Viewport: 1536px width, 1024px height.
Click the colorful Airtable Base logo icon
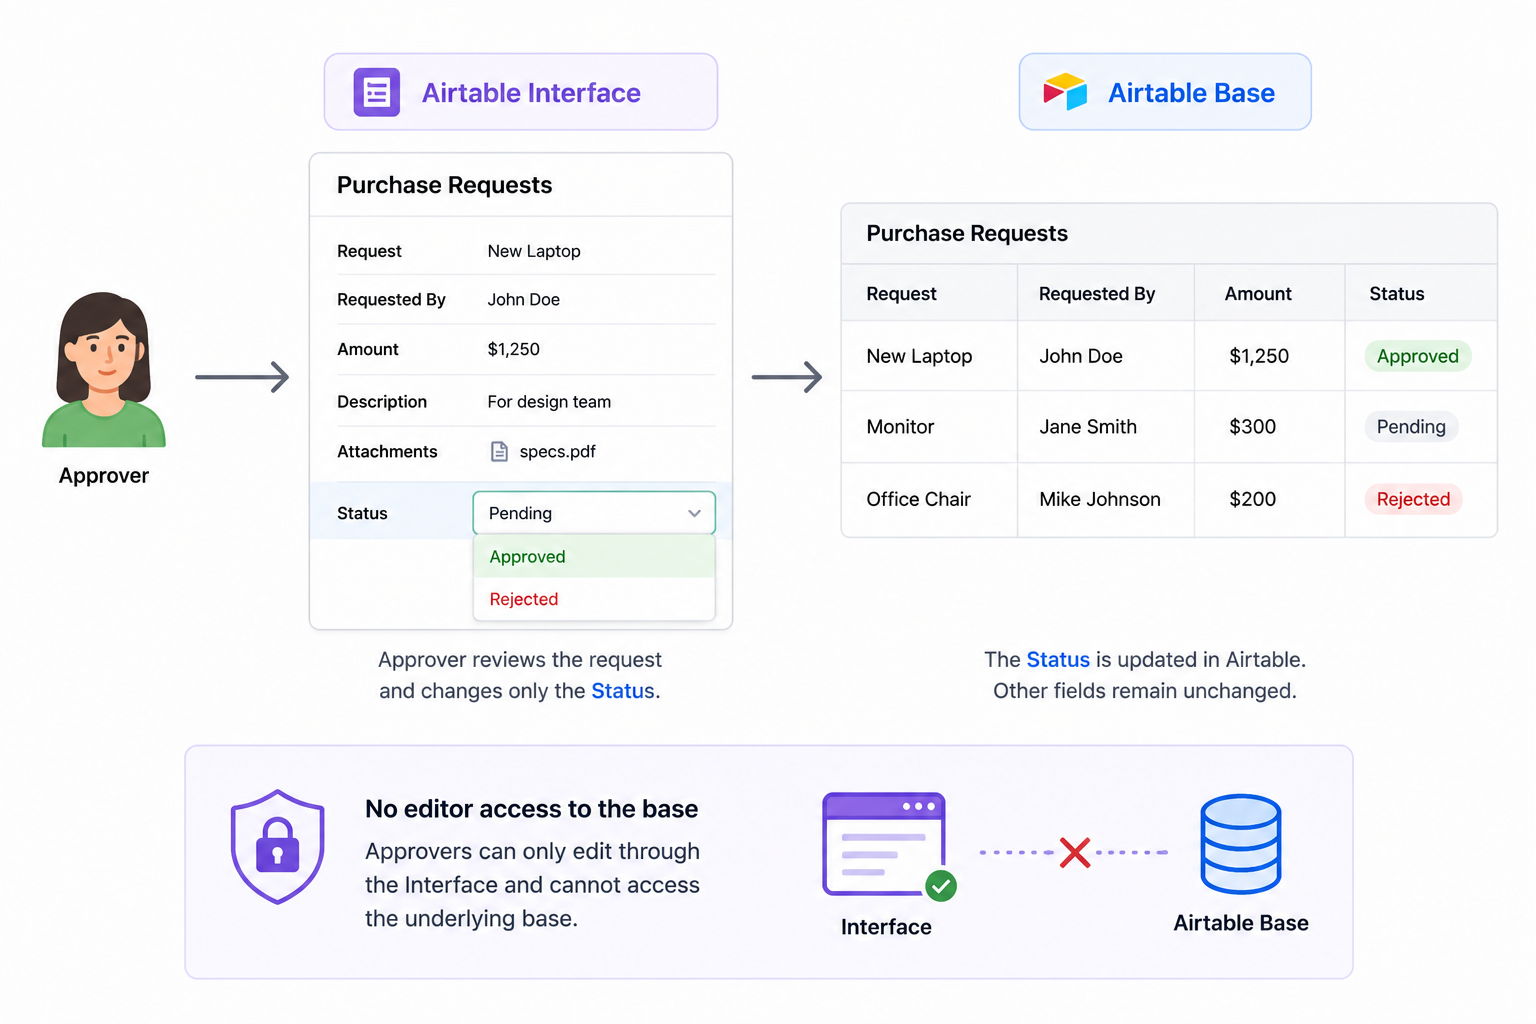(1065, 92)
